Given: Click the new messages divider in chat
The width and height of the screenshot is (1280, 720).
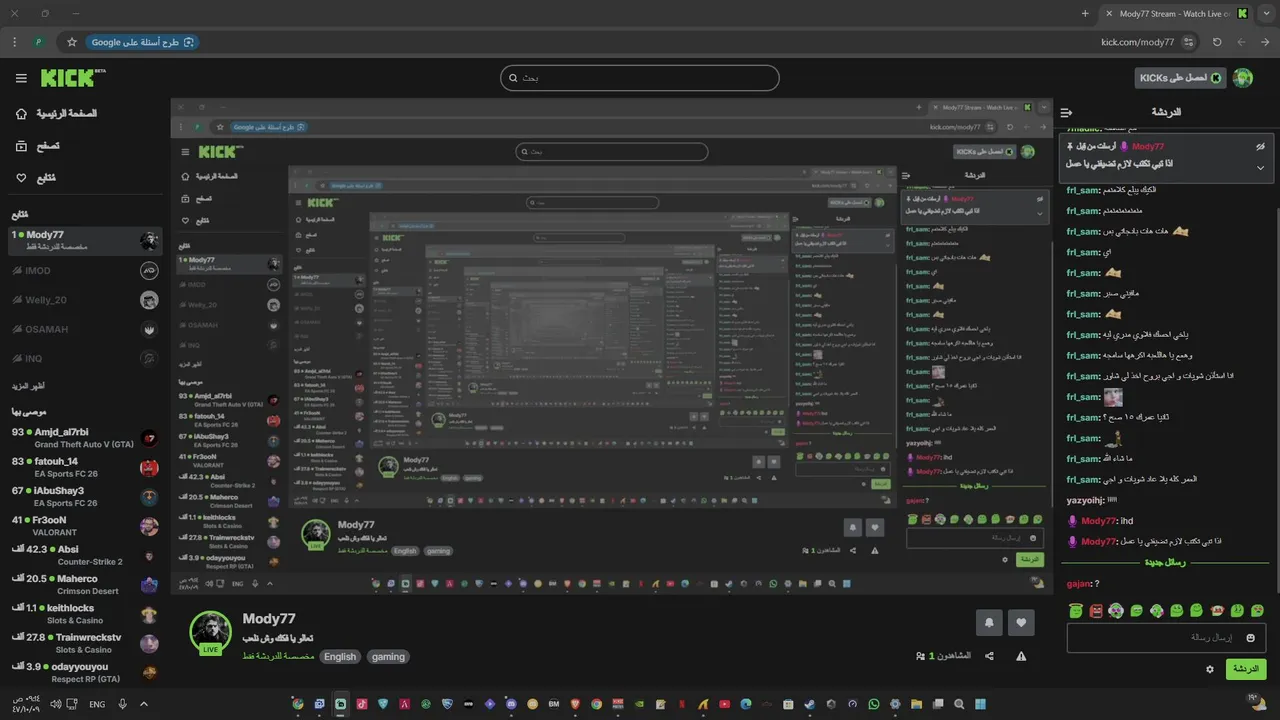Looking at the screenshot, I should [1167, 562].
